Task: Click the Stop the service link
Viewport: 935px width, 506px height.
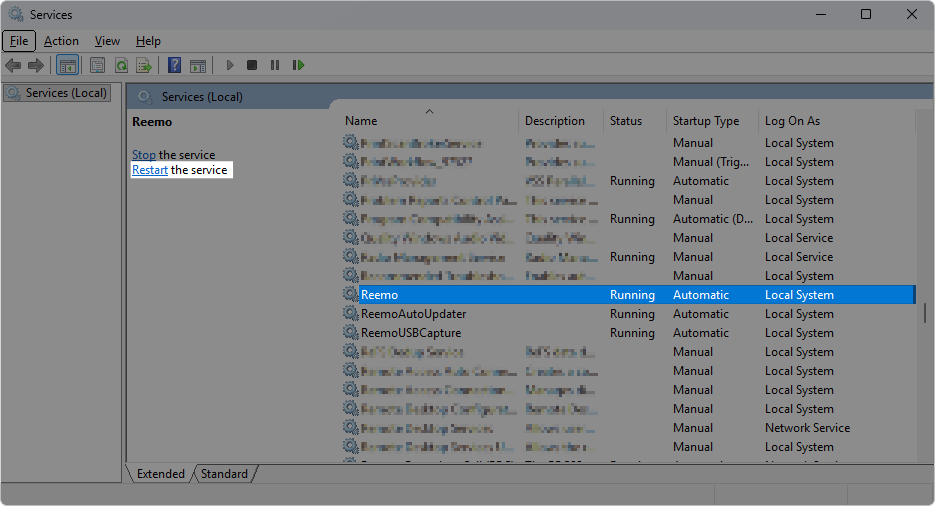Action: coord(144,155)
